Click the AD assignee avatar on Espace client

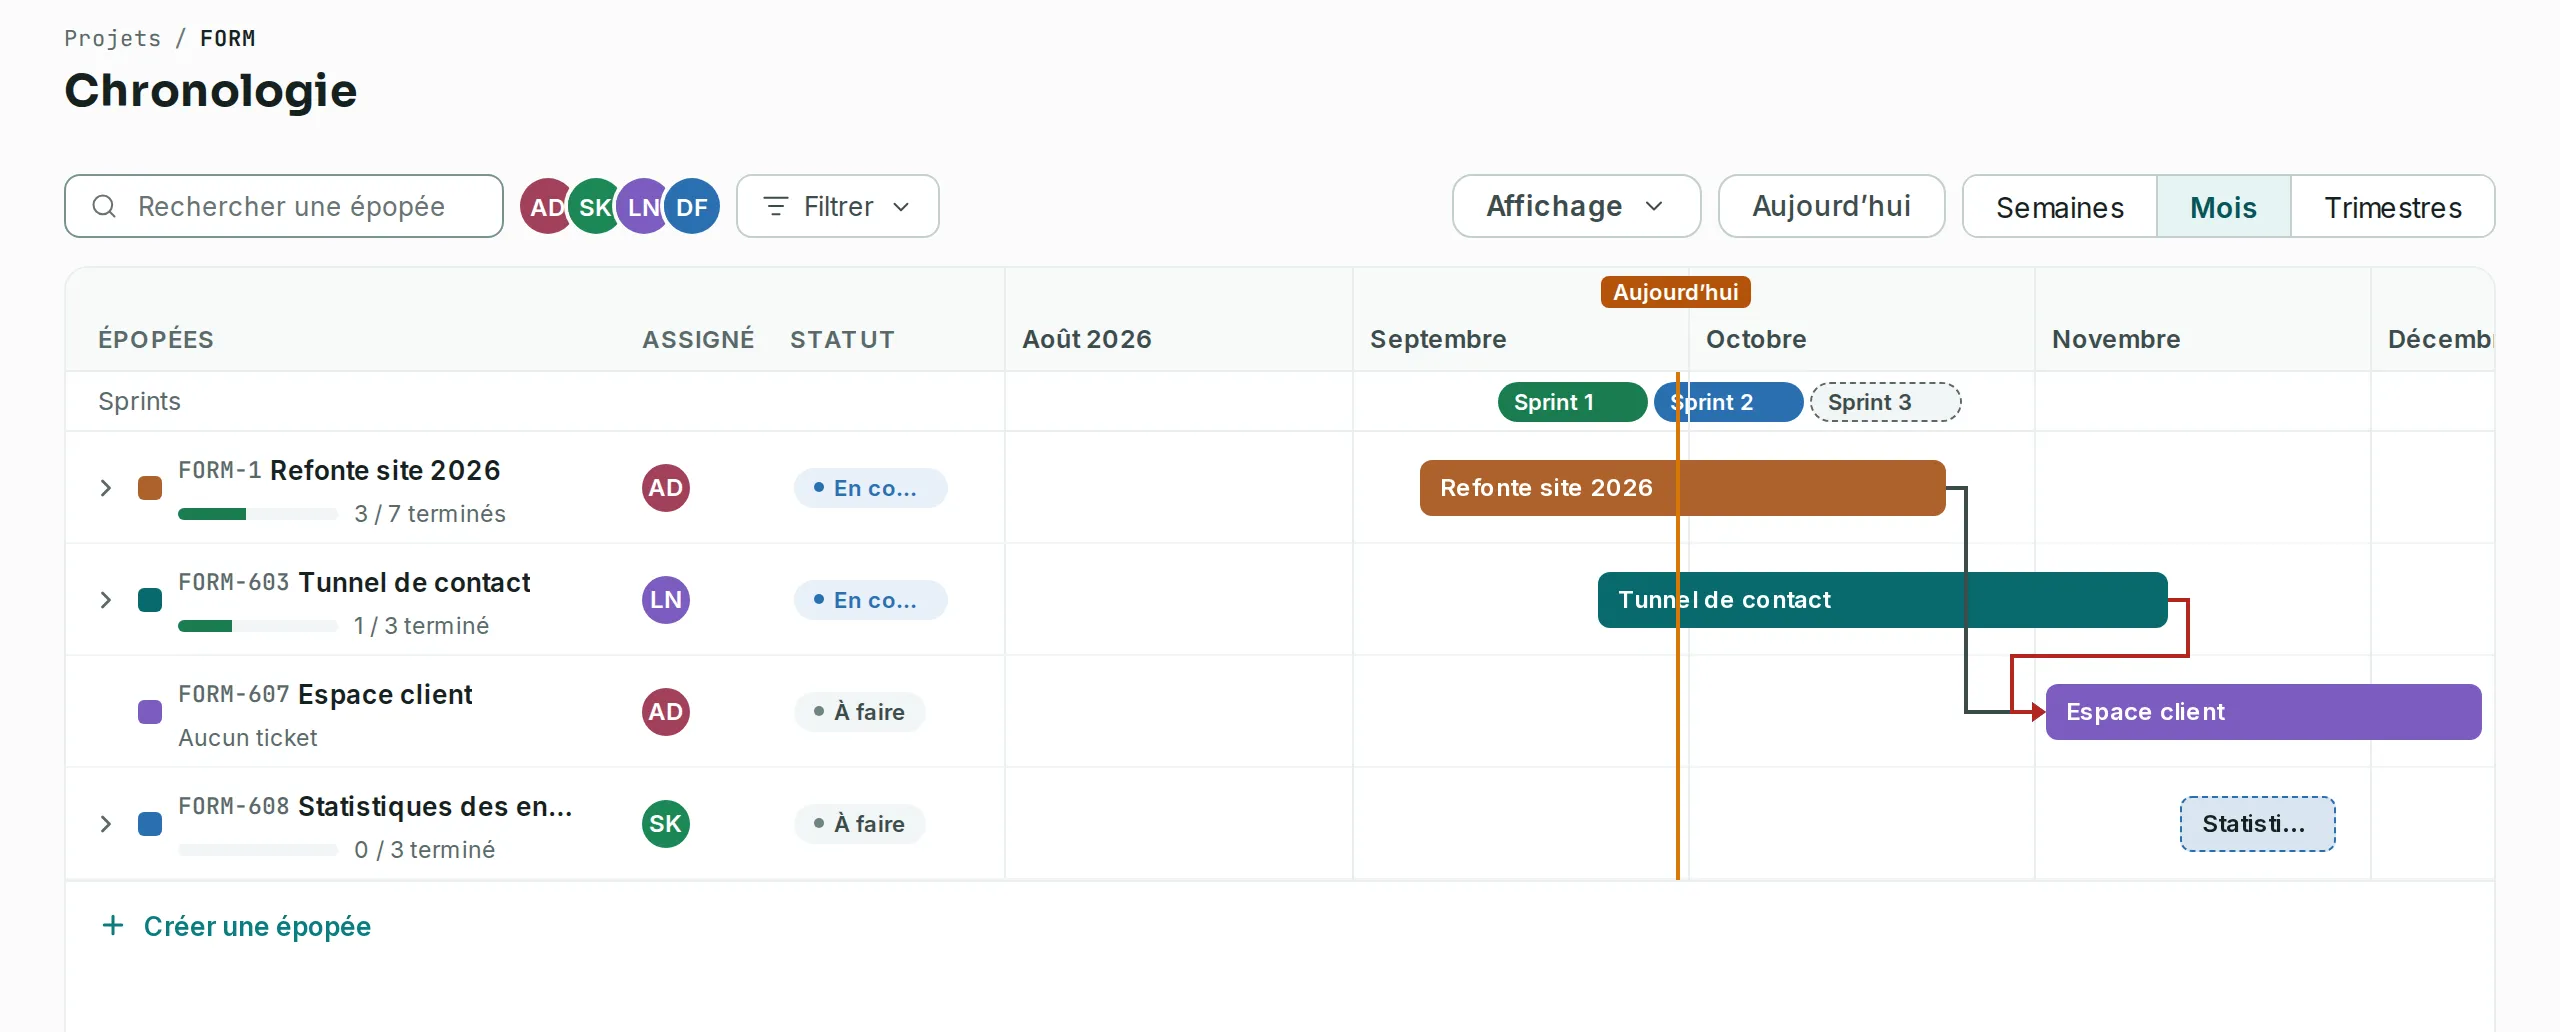click(665, 712)
